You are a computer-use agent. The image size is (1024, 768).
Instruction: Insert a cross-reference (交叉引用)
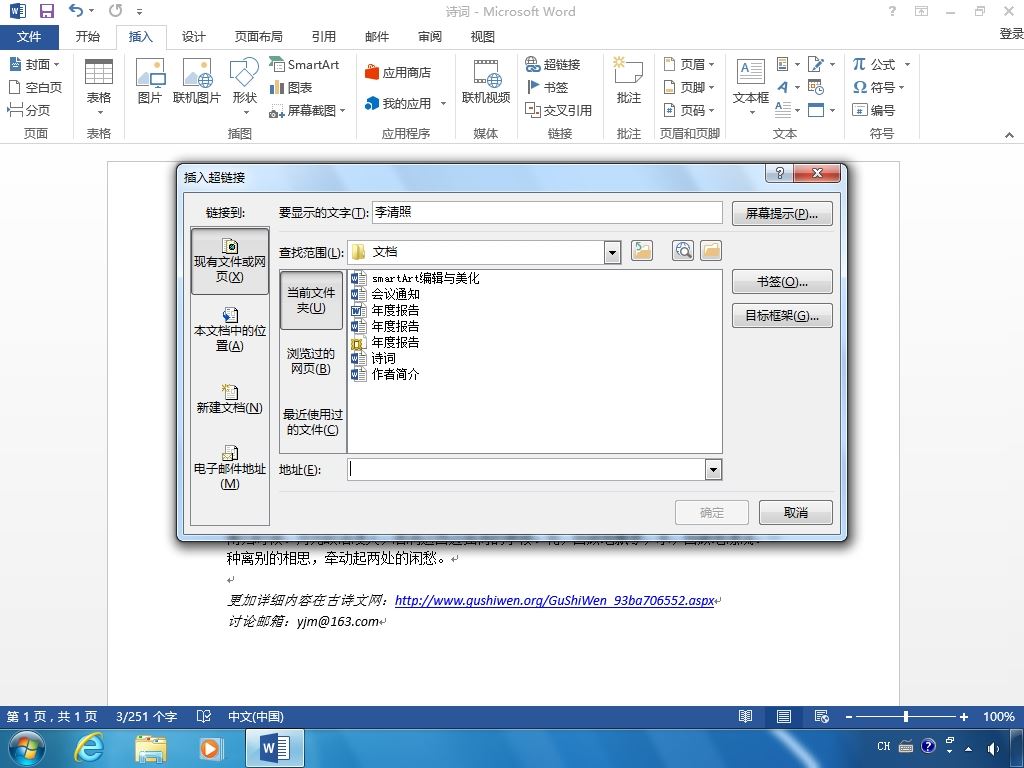point(558,110)
